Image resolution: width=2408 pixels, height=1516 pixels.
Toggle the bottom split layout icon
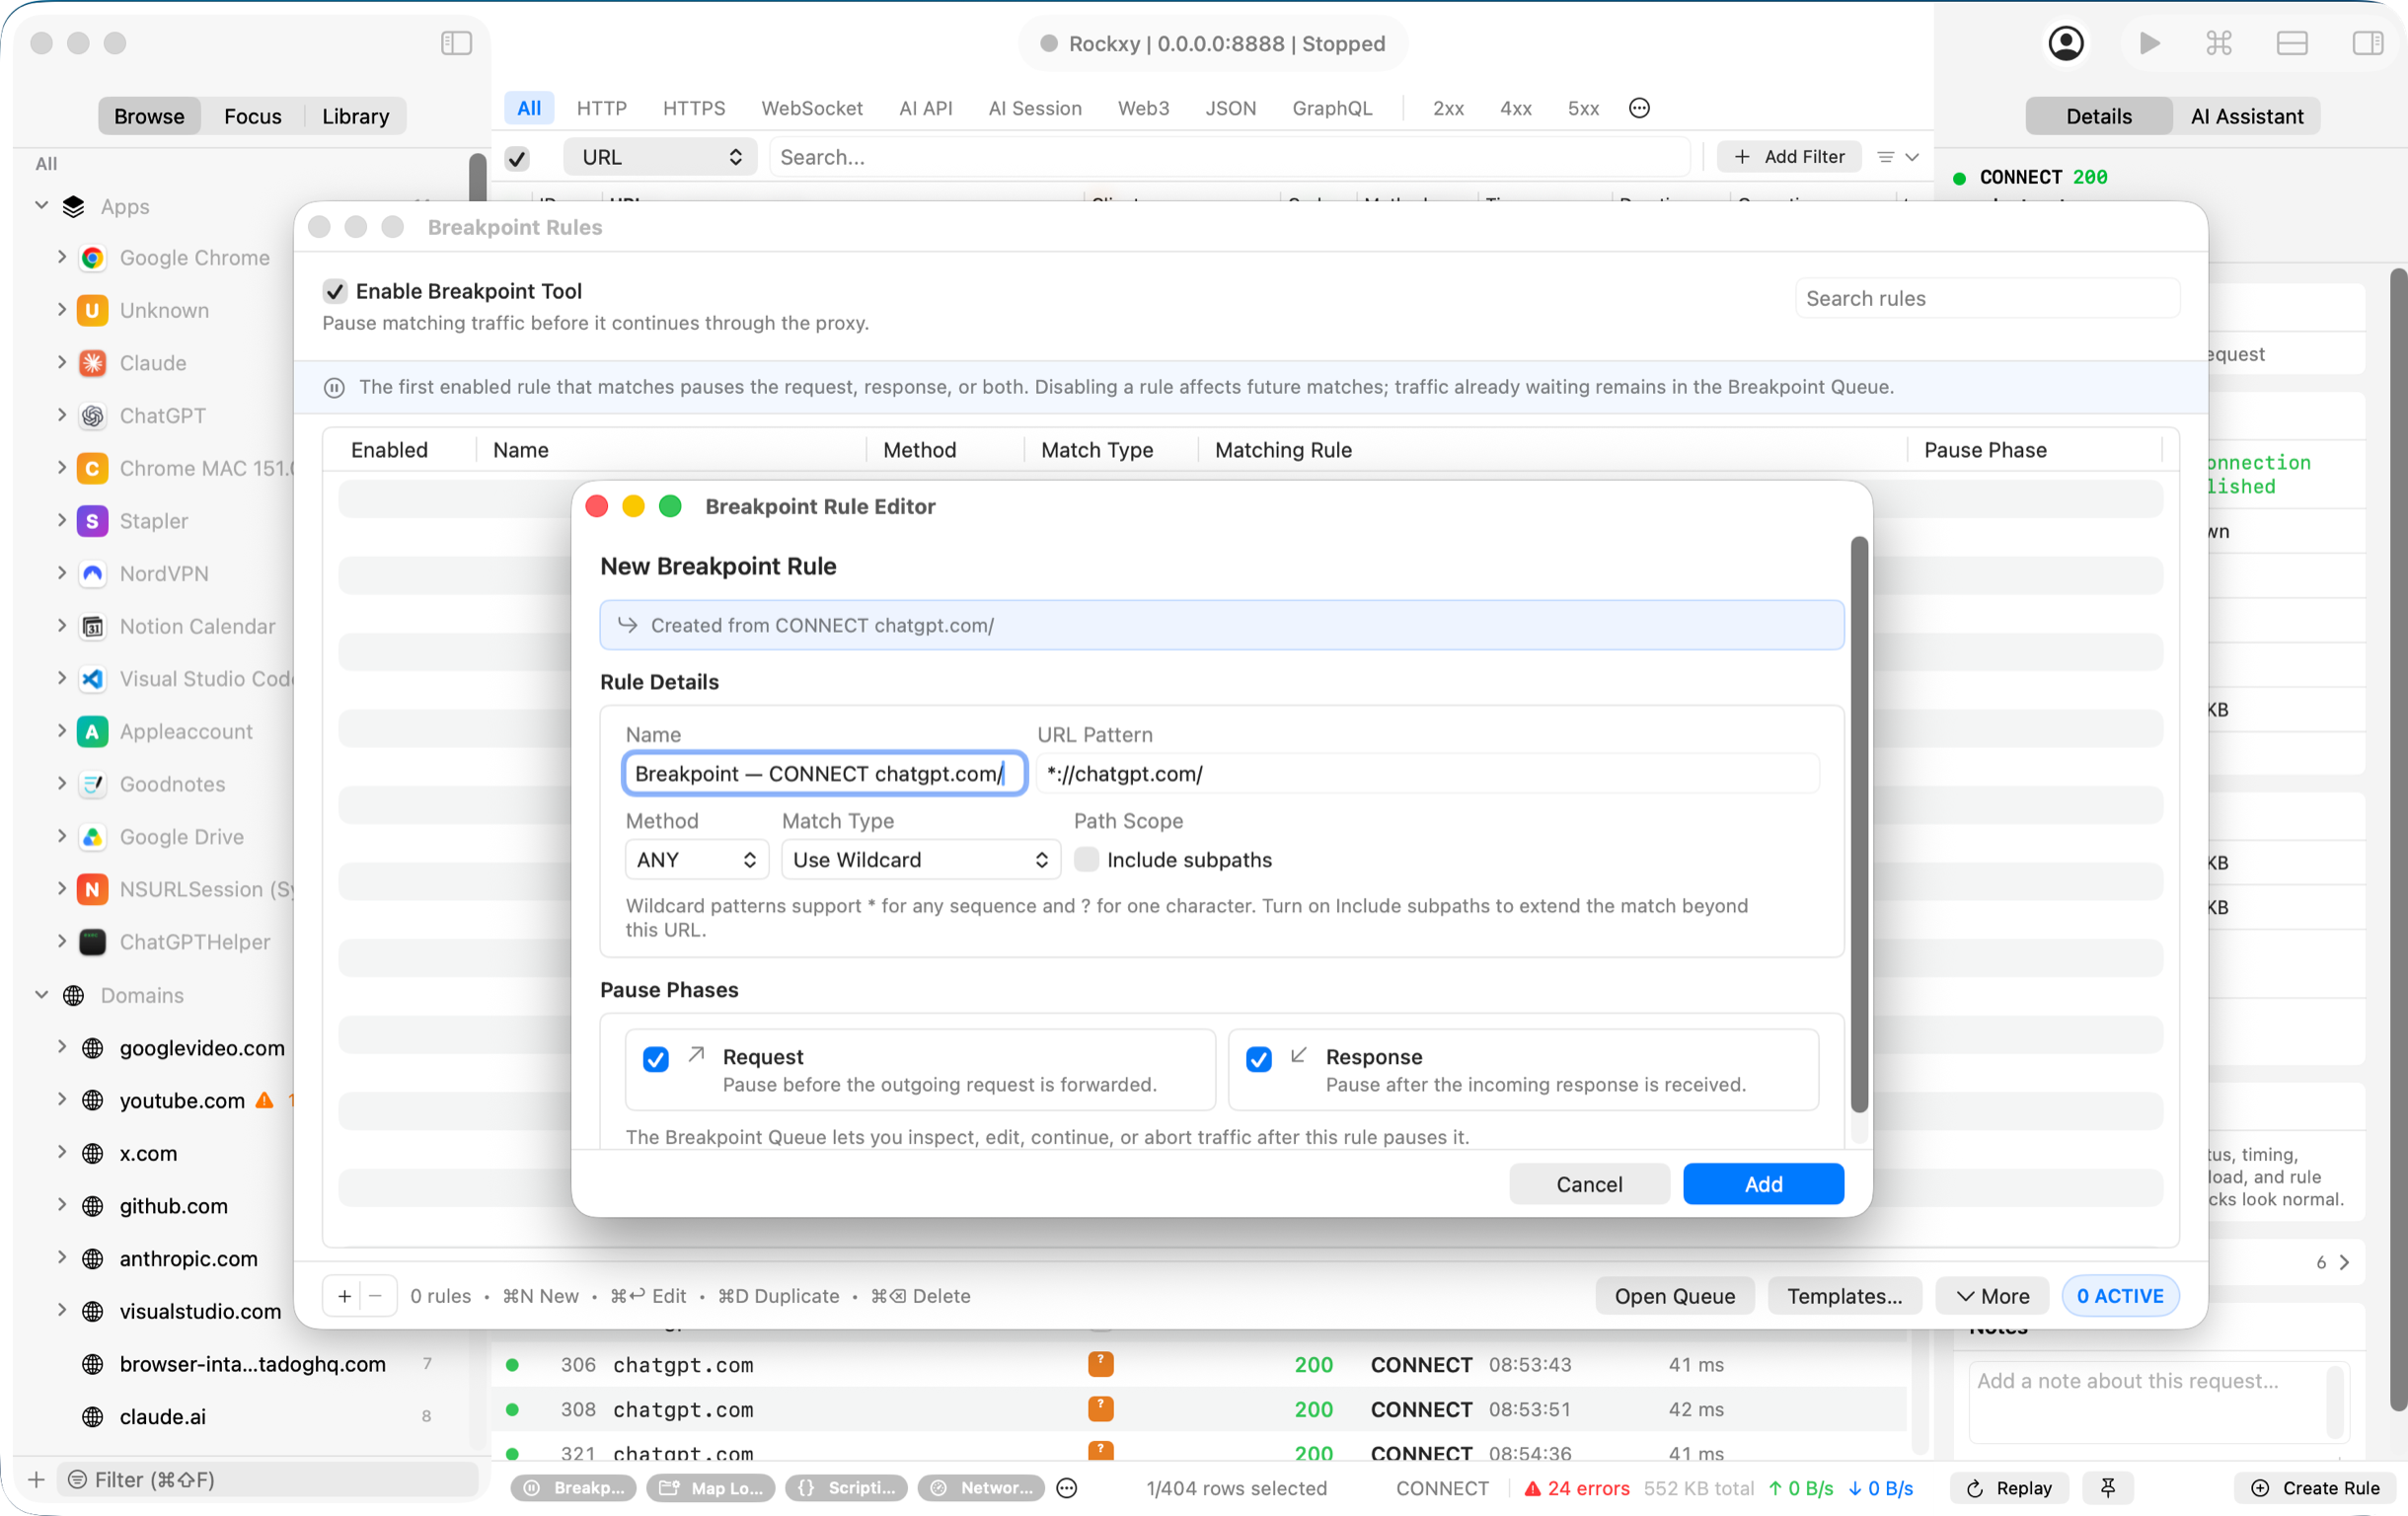click(2292, 43)
